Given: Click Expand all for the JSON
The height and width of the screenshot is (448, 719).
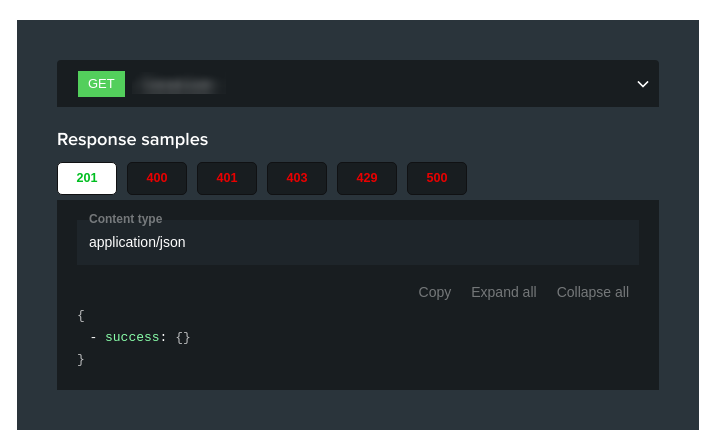Looking at the screenshot, I should pyautogui.click(x=503, y=292).
